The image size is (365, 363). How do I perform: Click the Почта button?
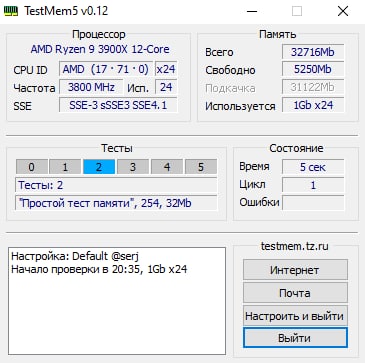[x=295, y=293]
